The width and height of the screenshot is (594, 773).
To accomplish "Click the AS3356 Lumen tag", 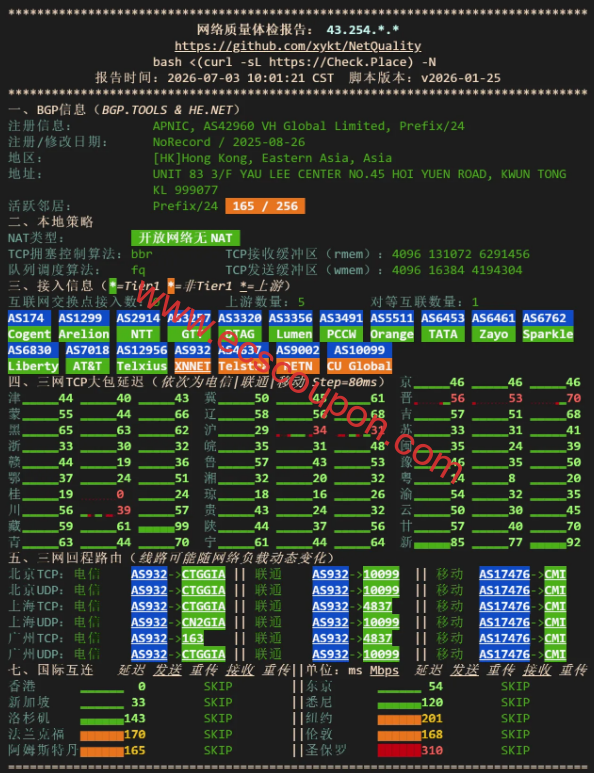I will coord(291,326).
